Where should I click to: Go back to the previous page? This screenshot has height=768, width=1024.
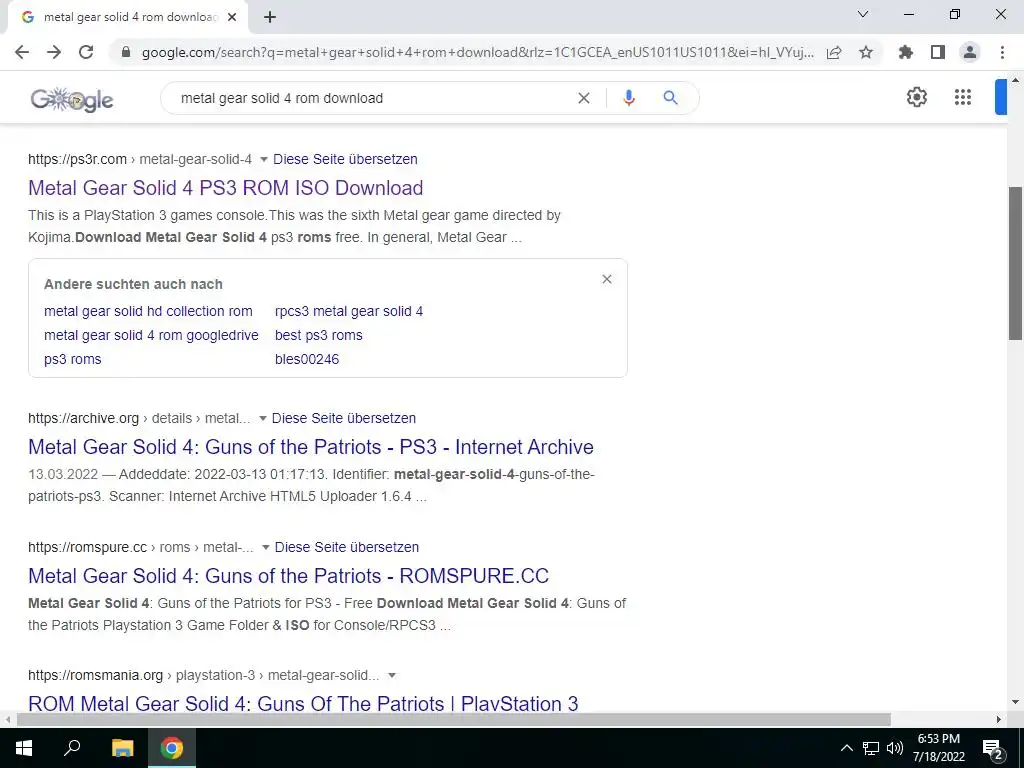click(x=22, y=52)
